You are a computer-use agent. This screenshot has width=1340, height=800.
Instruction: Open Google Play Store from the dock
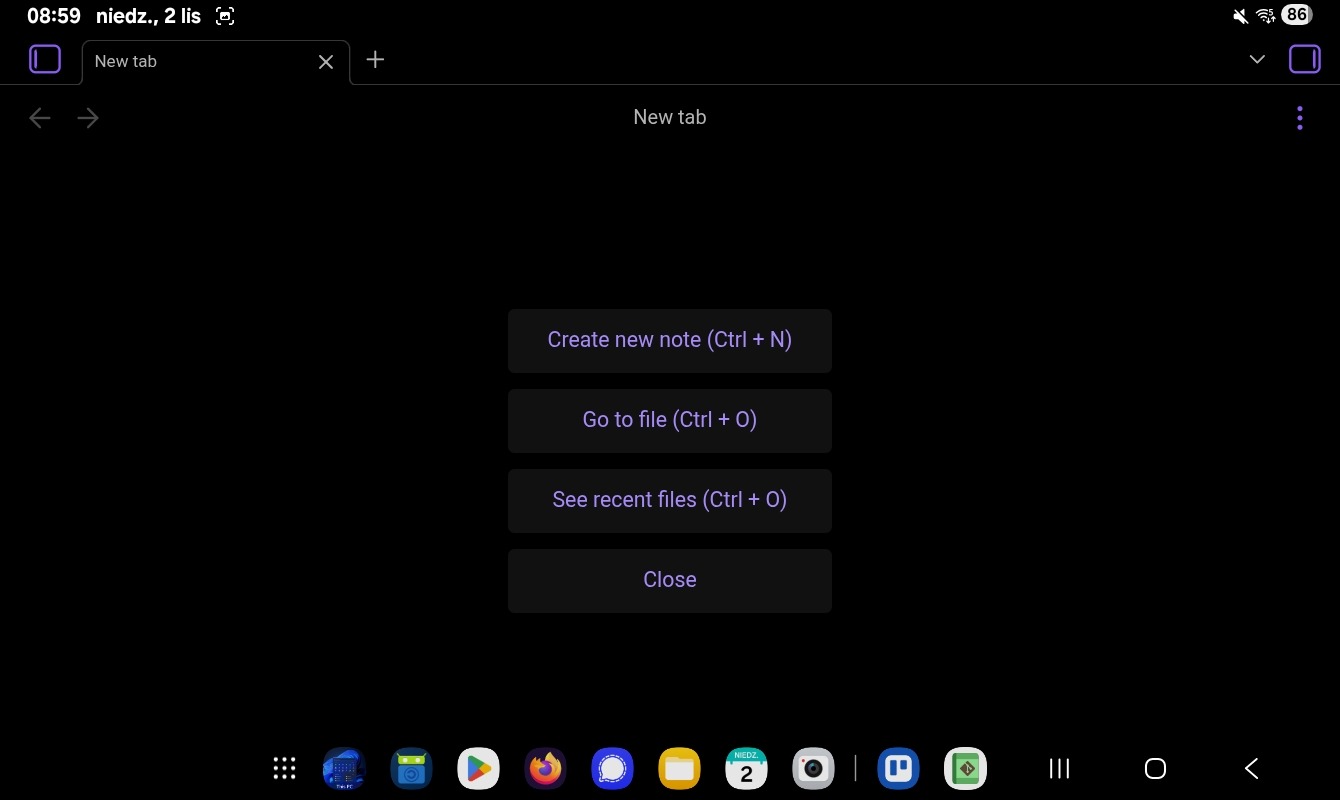click(478, 768)
